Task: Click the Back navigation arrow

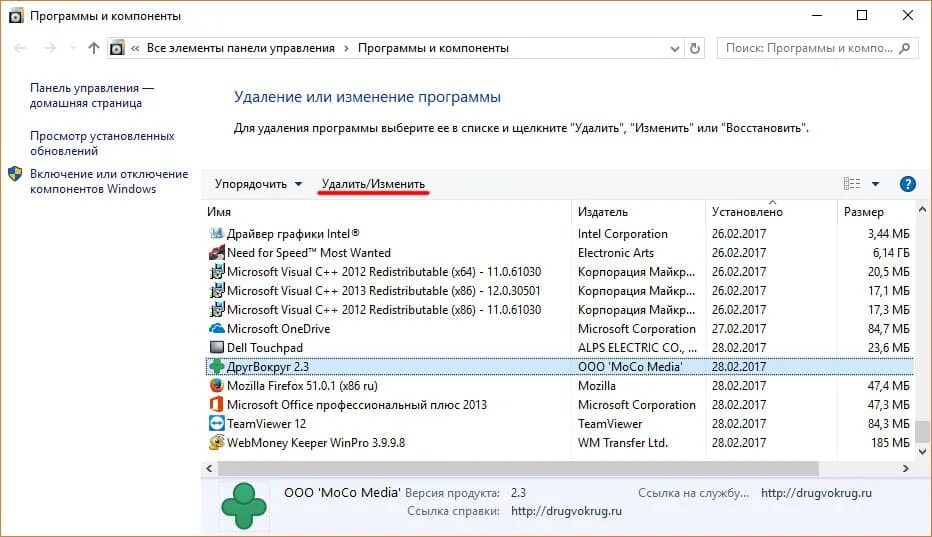Action: click(x=20, y=48)
